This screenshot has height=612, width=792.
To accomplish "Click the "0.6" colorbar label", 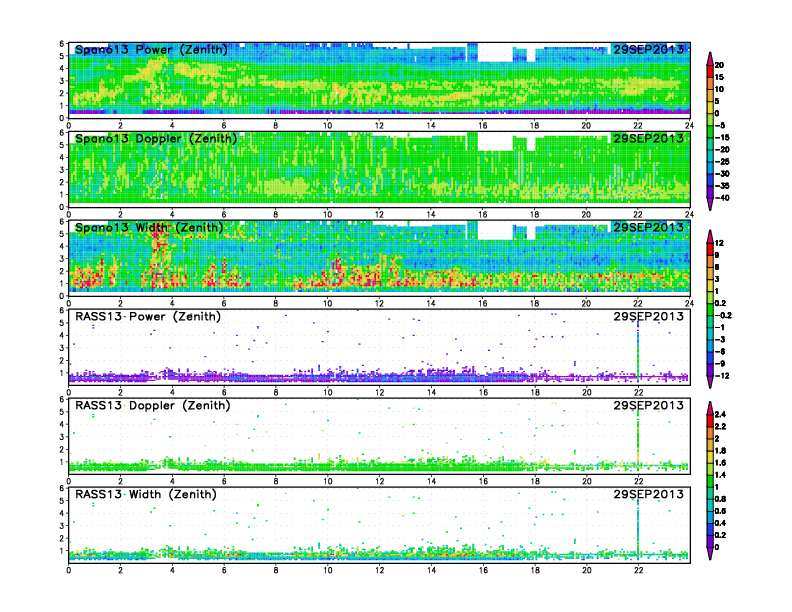I will pyautogui.click(x=720, y=511).
